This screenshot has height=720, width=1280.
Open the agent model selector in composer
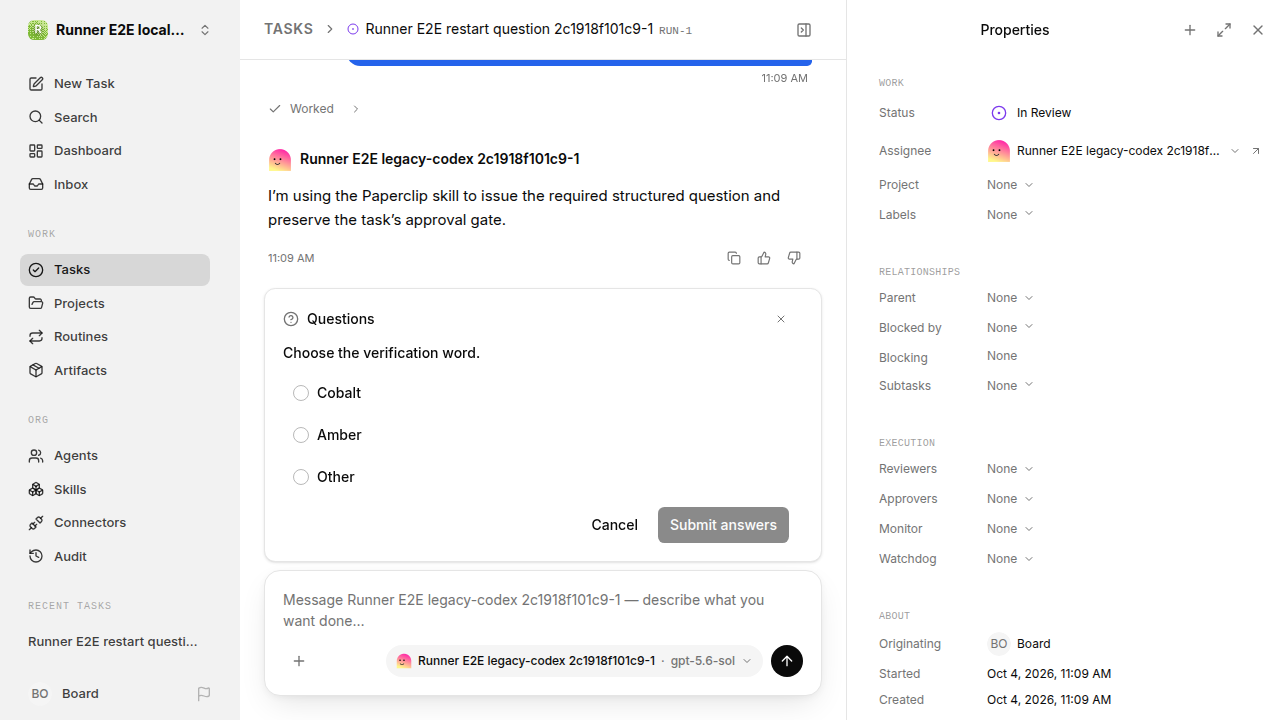coord(574,661)
